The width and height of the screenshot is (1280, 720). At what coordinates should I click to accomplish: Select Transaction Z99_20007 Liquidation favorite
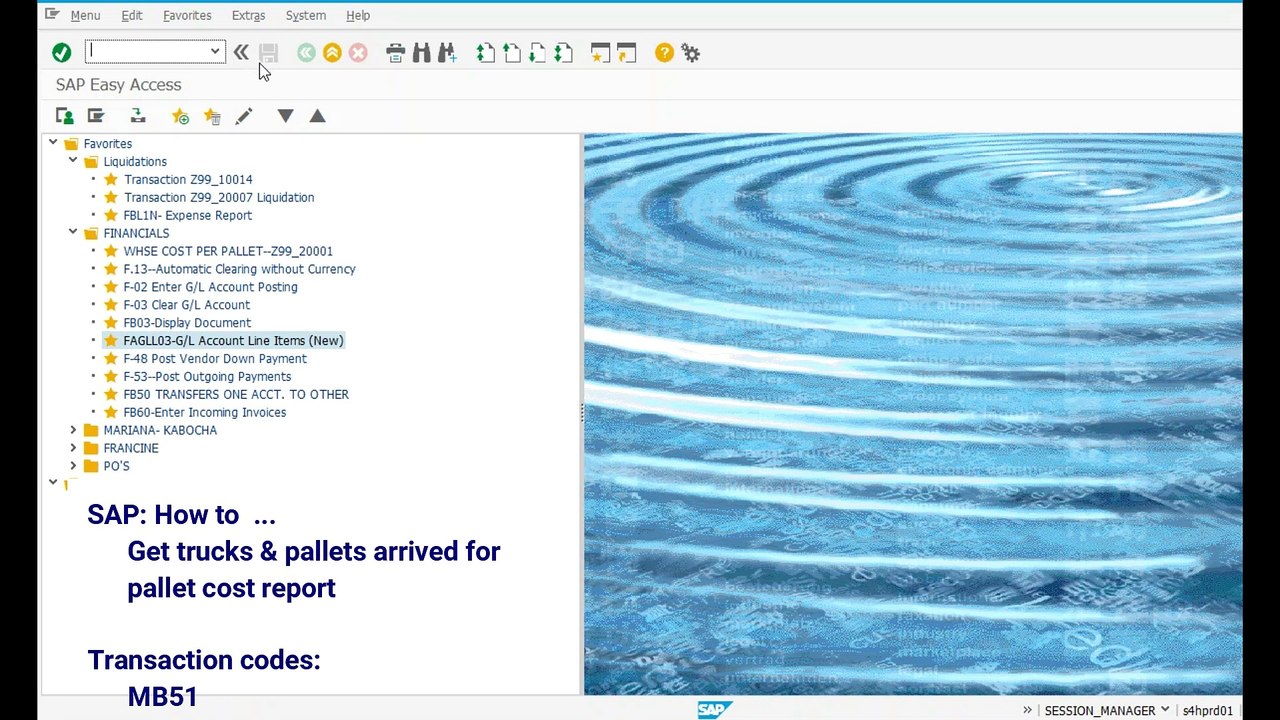[x=219, y=197]
